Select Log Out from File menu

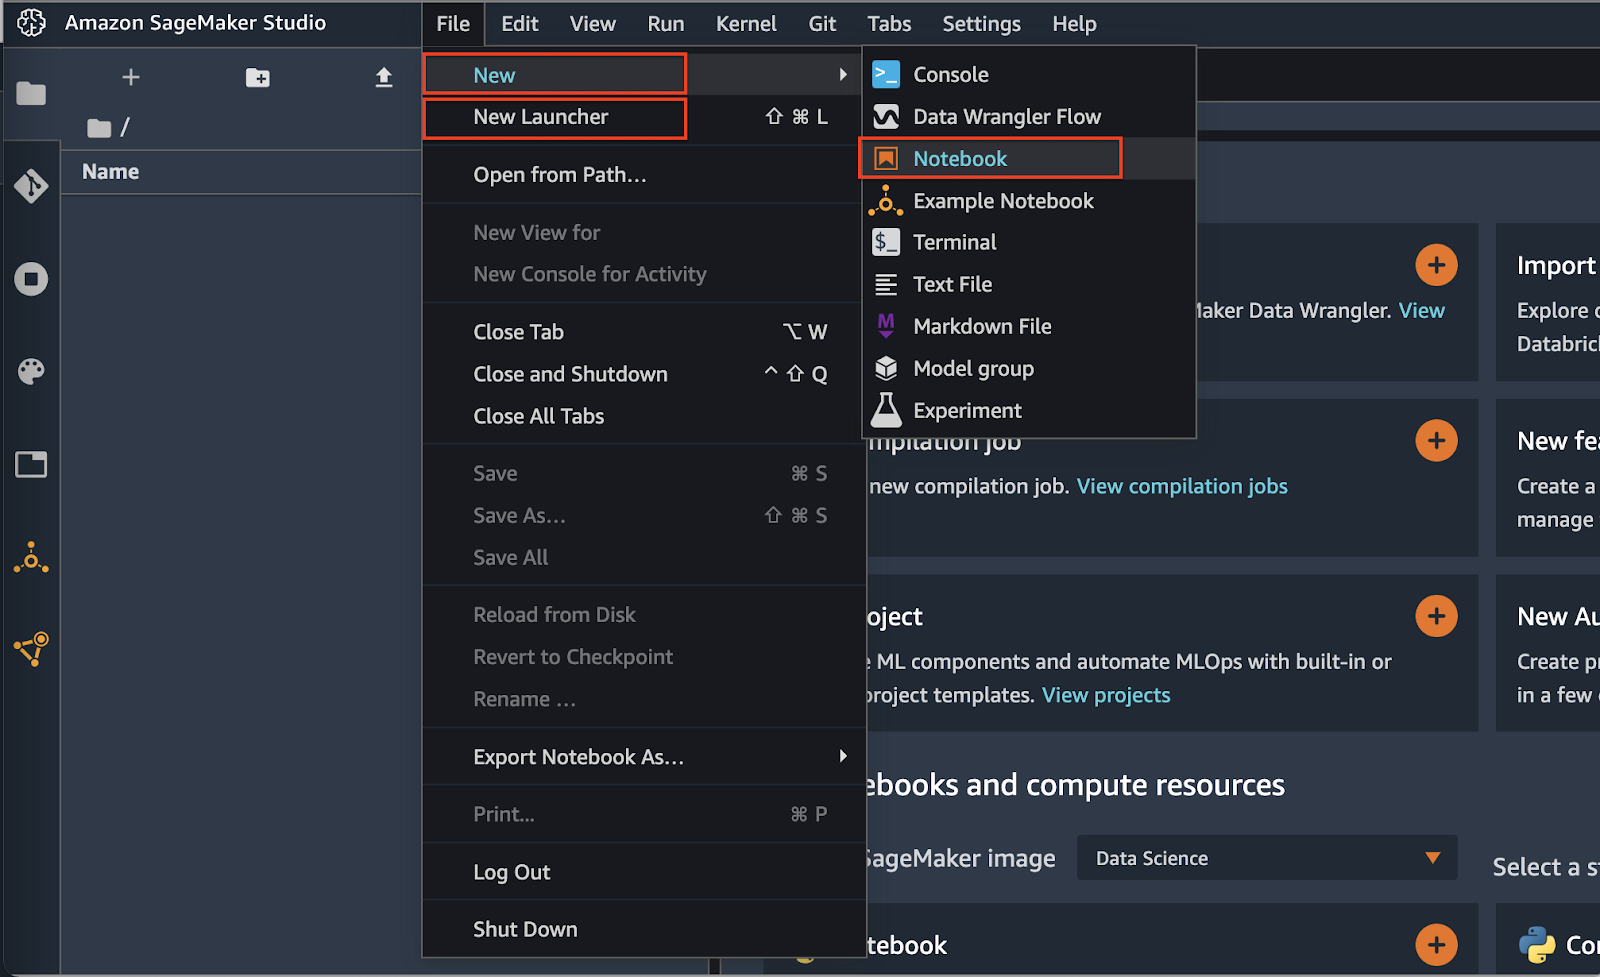tap(511, 873)
